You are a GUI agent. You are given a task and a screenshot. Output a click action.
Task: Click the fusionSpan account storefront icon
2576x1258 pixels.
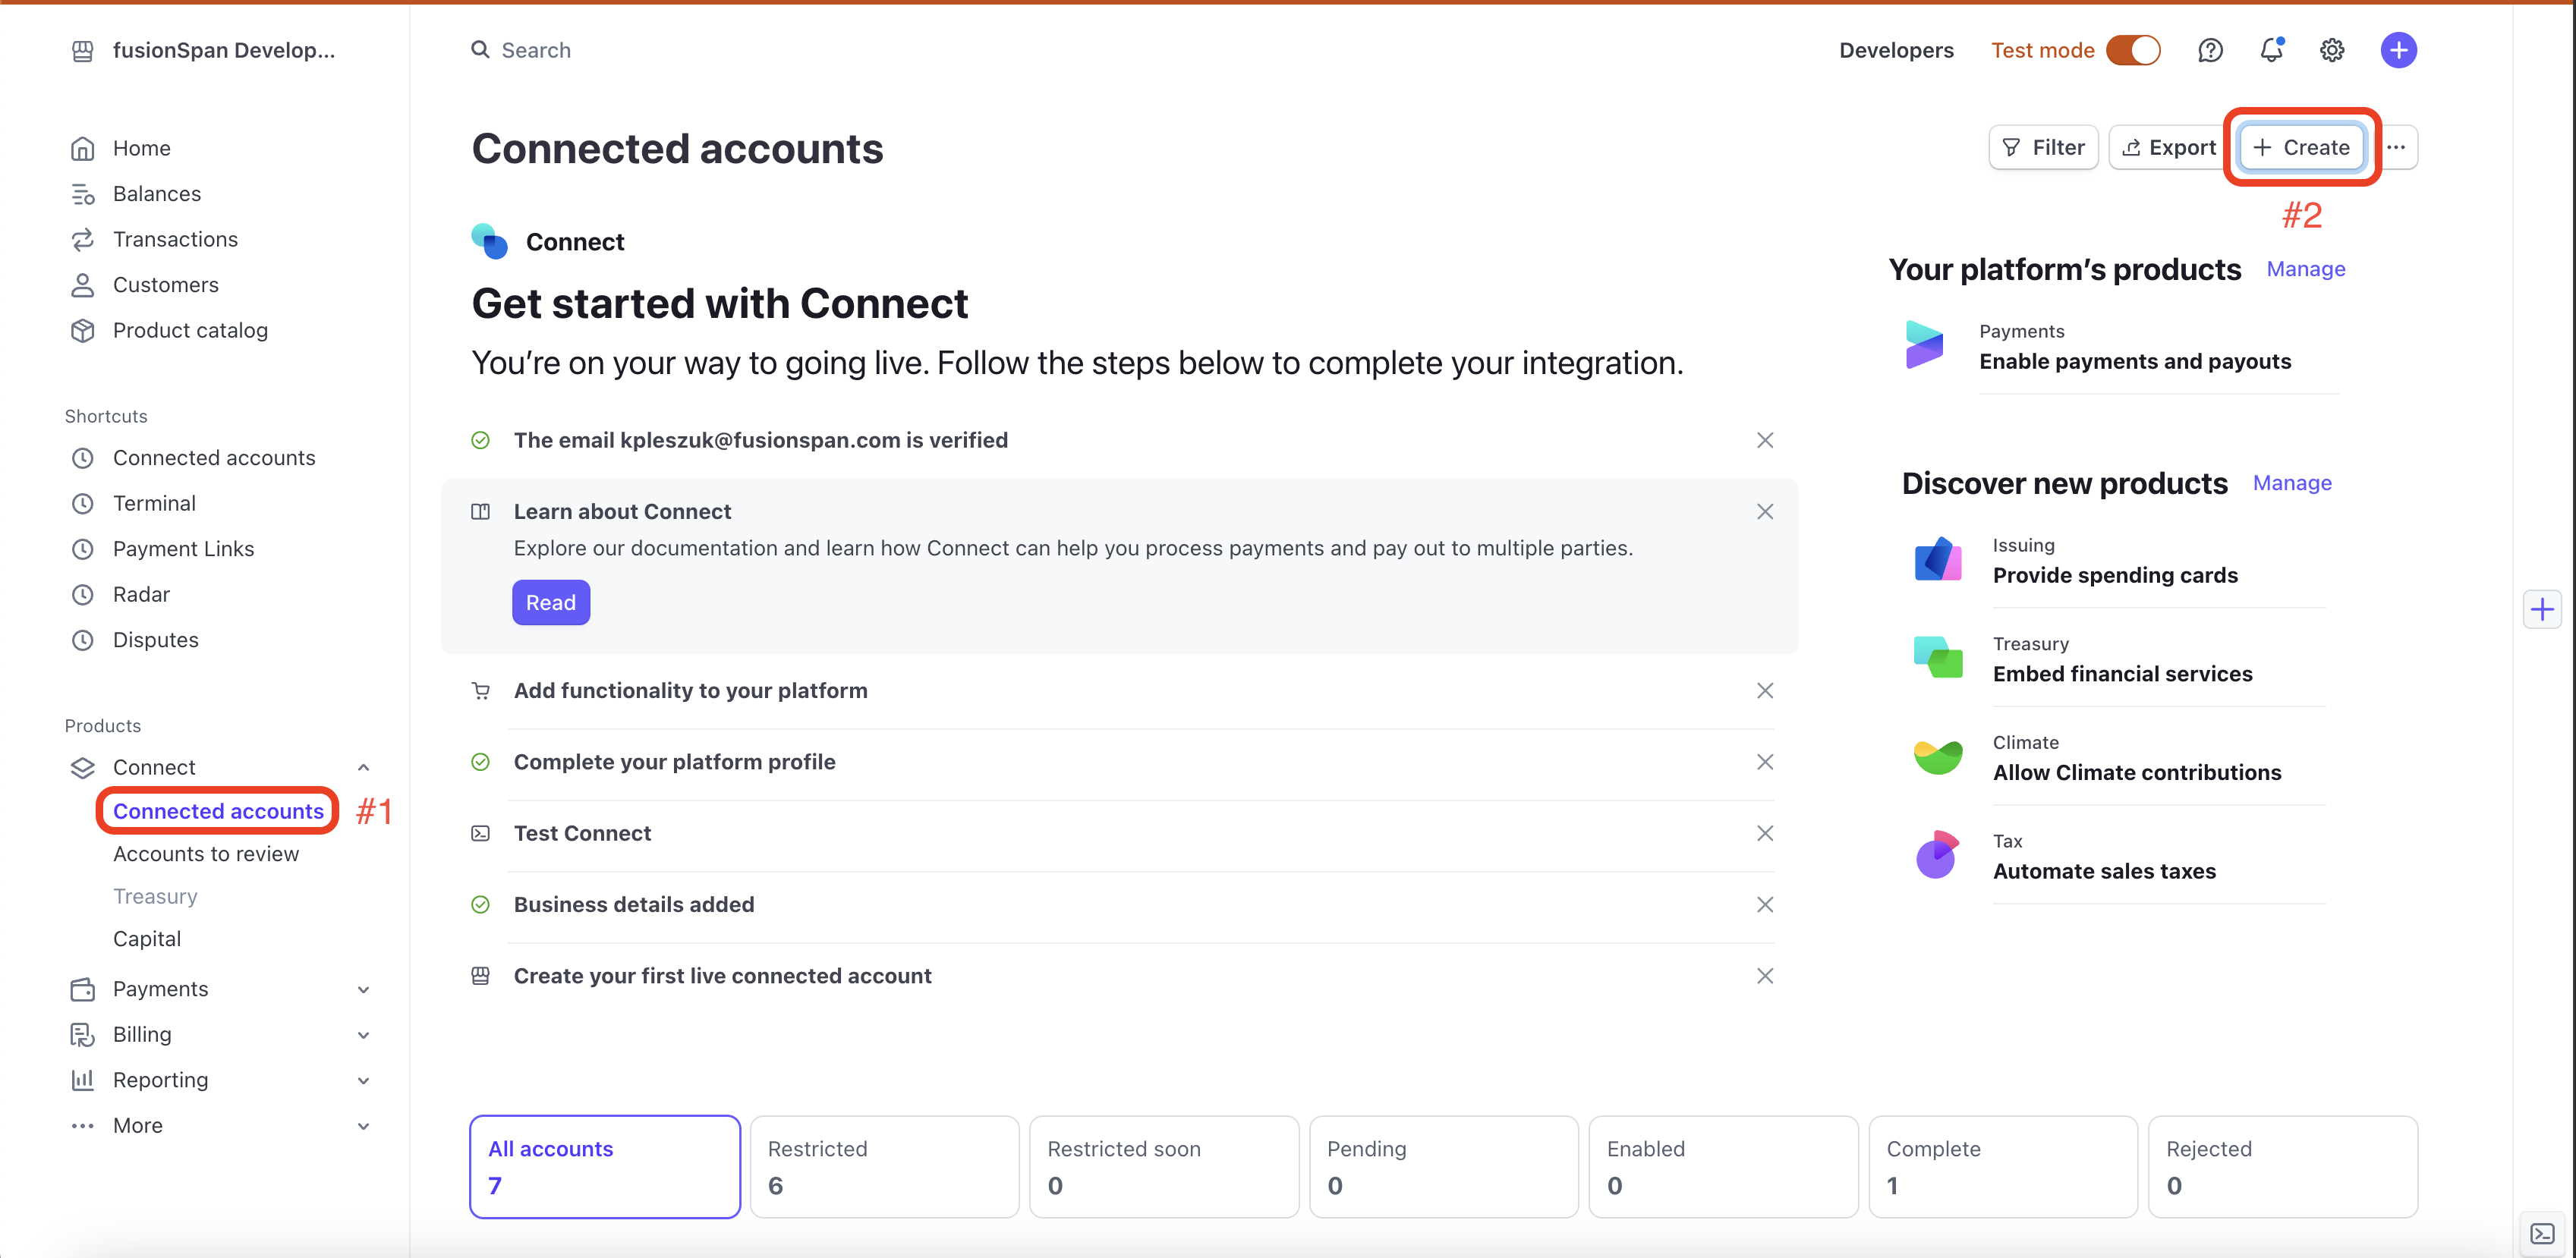tap(83, 50)
